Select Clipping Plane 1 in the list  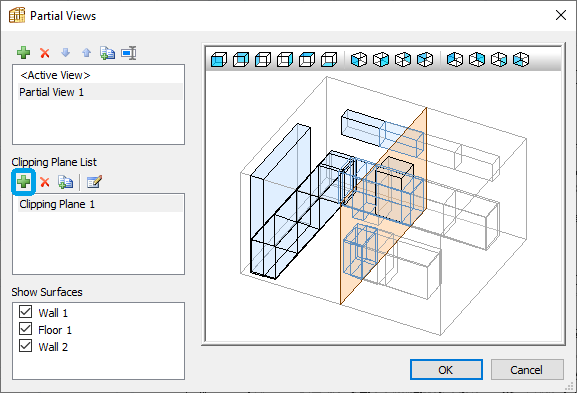[100, 204]
